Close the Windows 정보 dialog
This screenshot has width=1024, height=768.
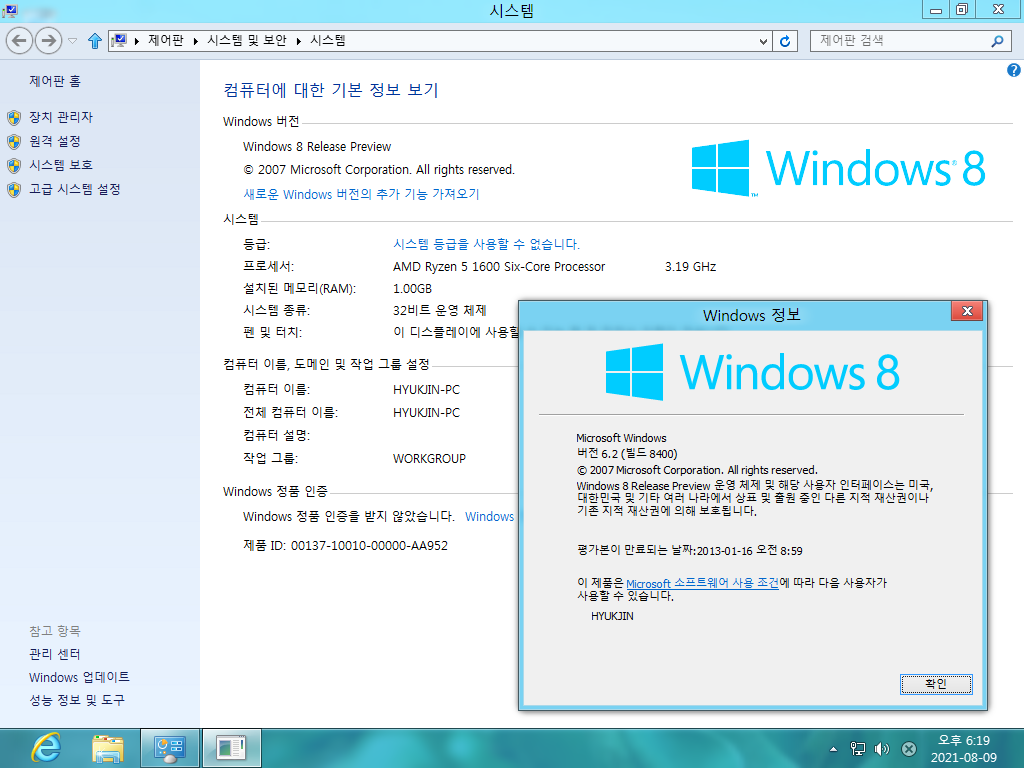(x=967, y=312)
